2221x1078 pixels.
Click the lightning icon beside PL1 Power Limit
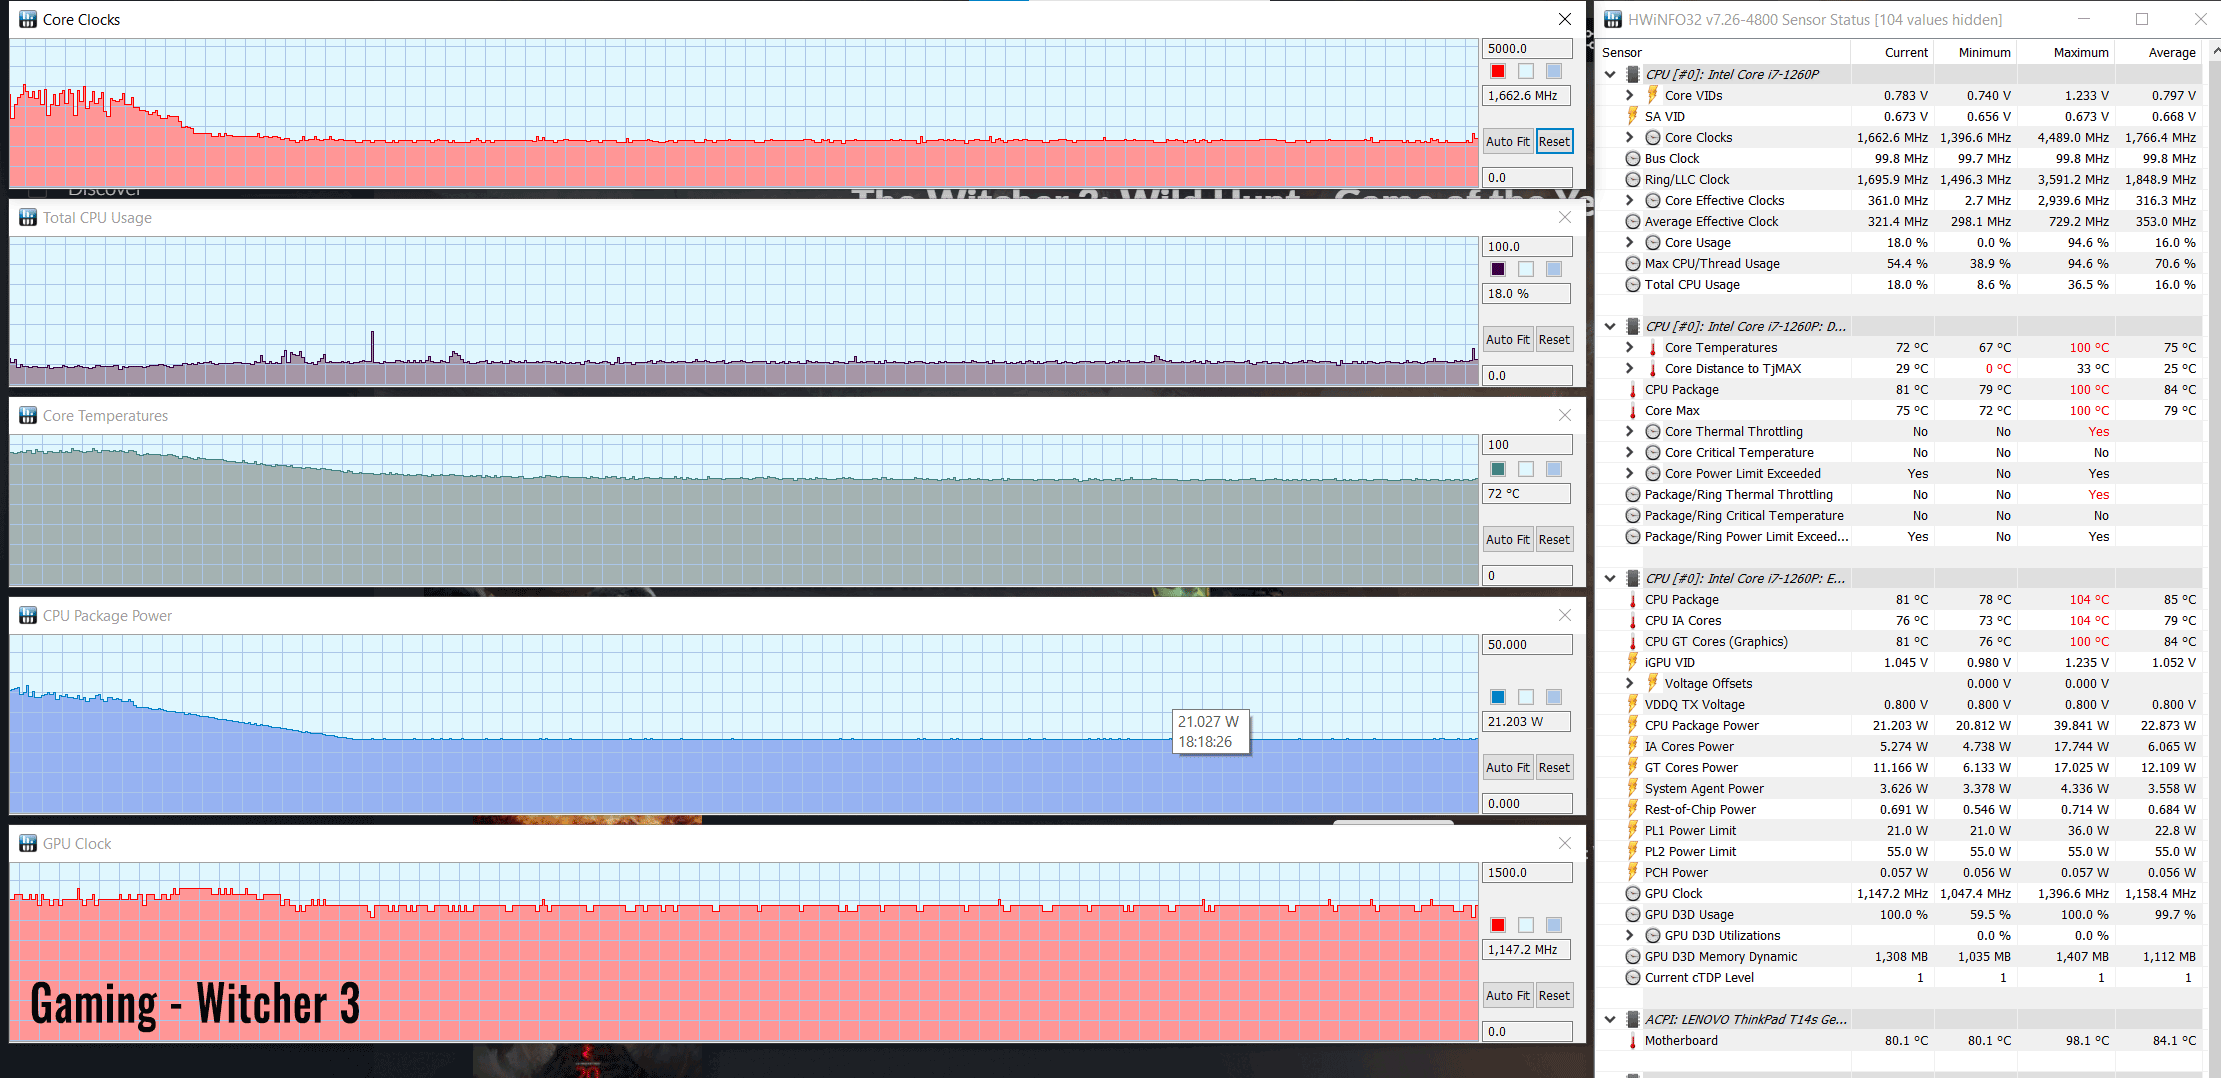(1633, 830)
